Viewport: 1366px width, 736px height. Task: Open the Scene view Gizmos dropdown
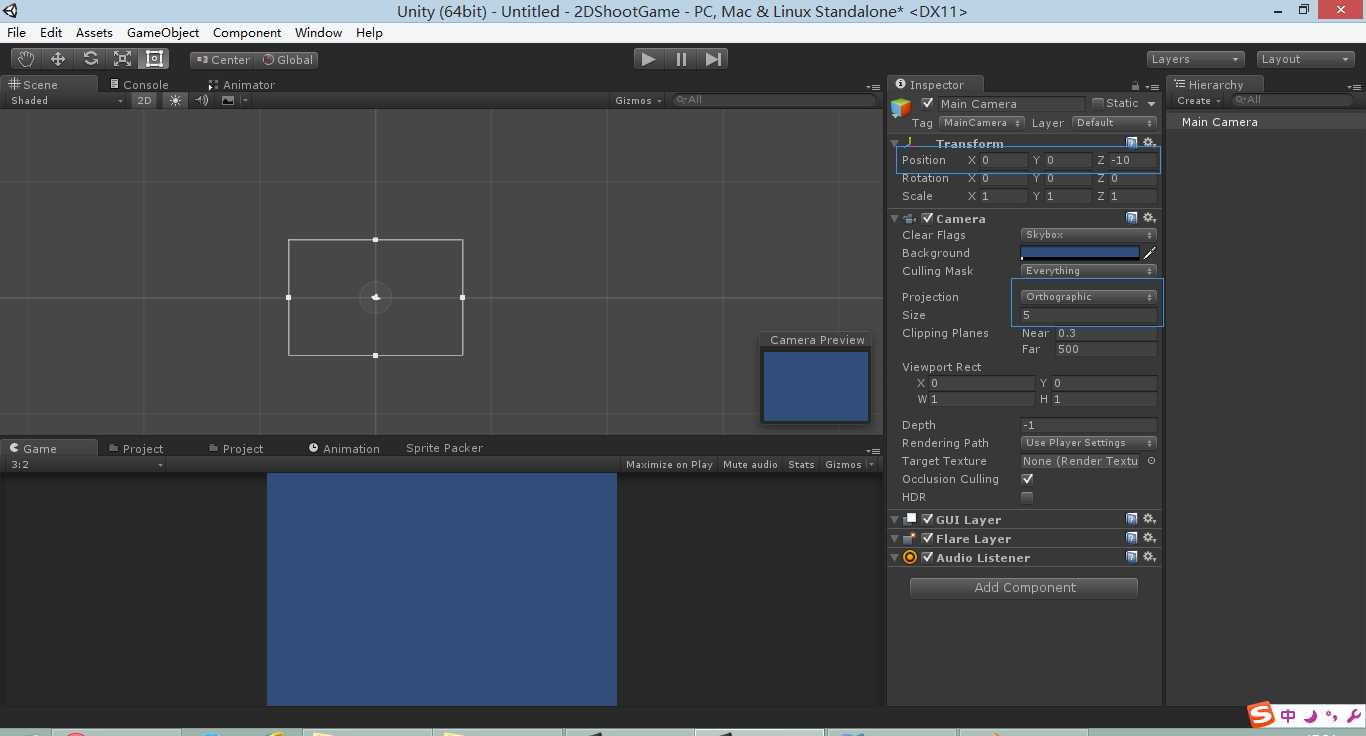pyautogui.click(x=638, y=100)
